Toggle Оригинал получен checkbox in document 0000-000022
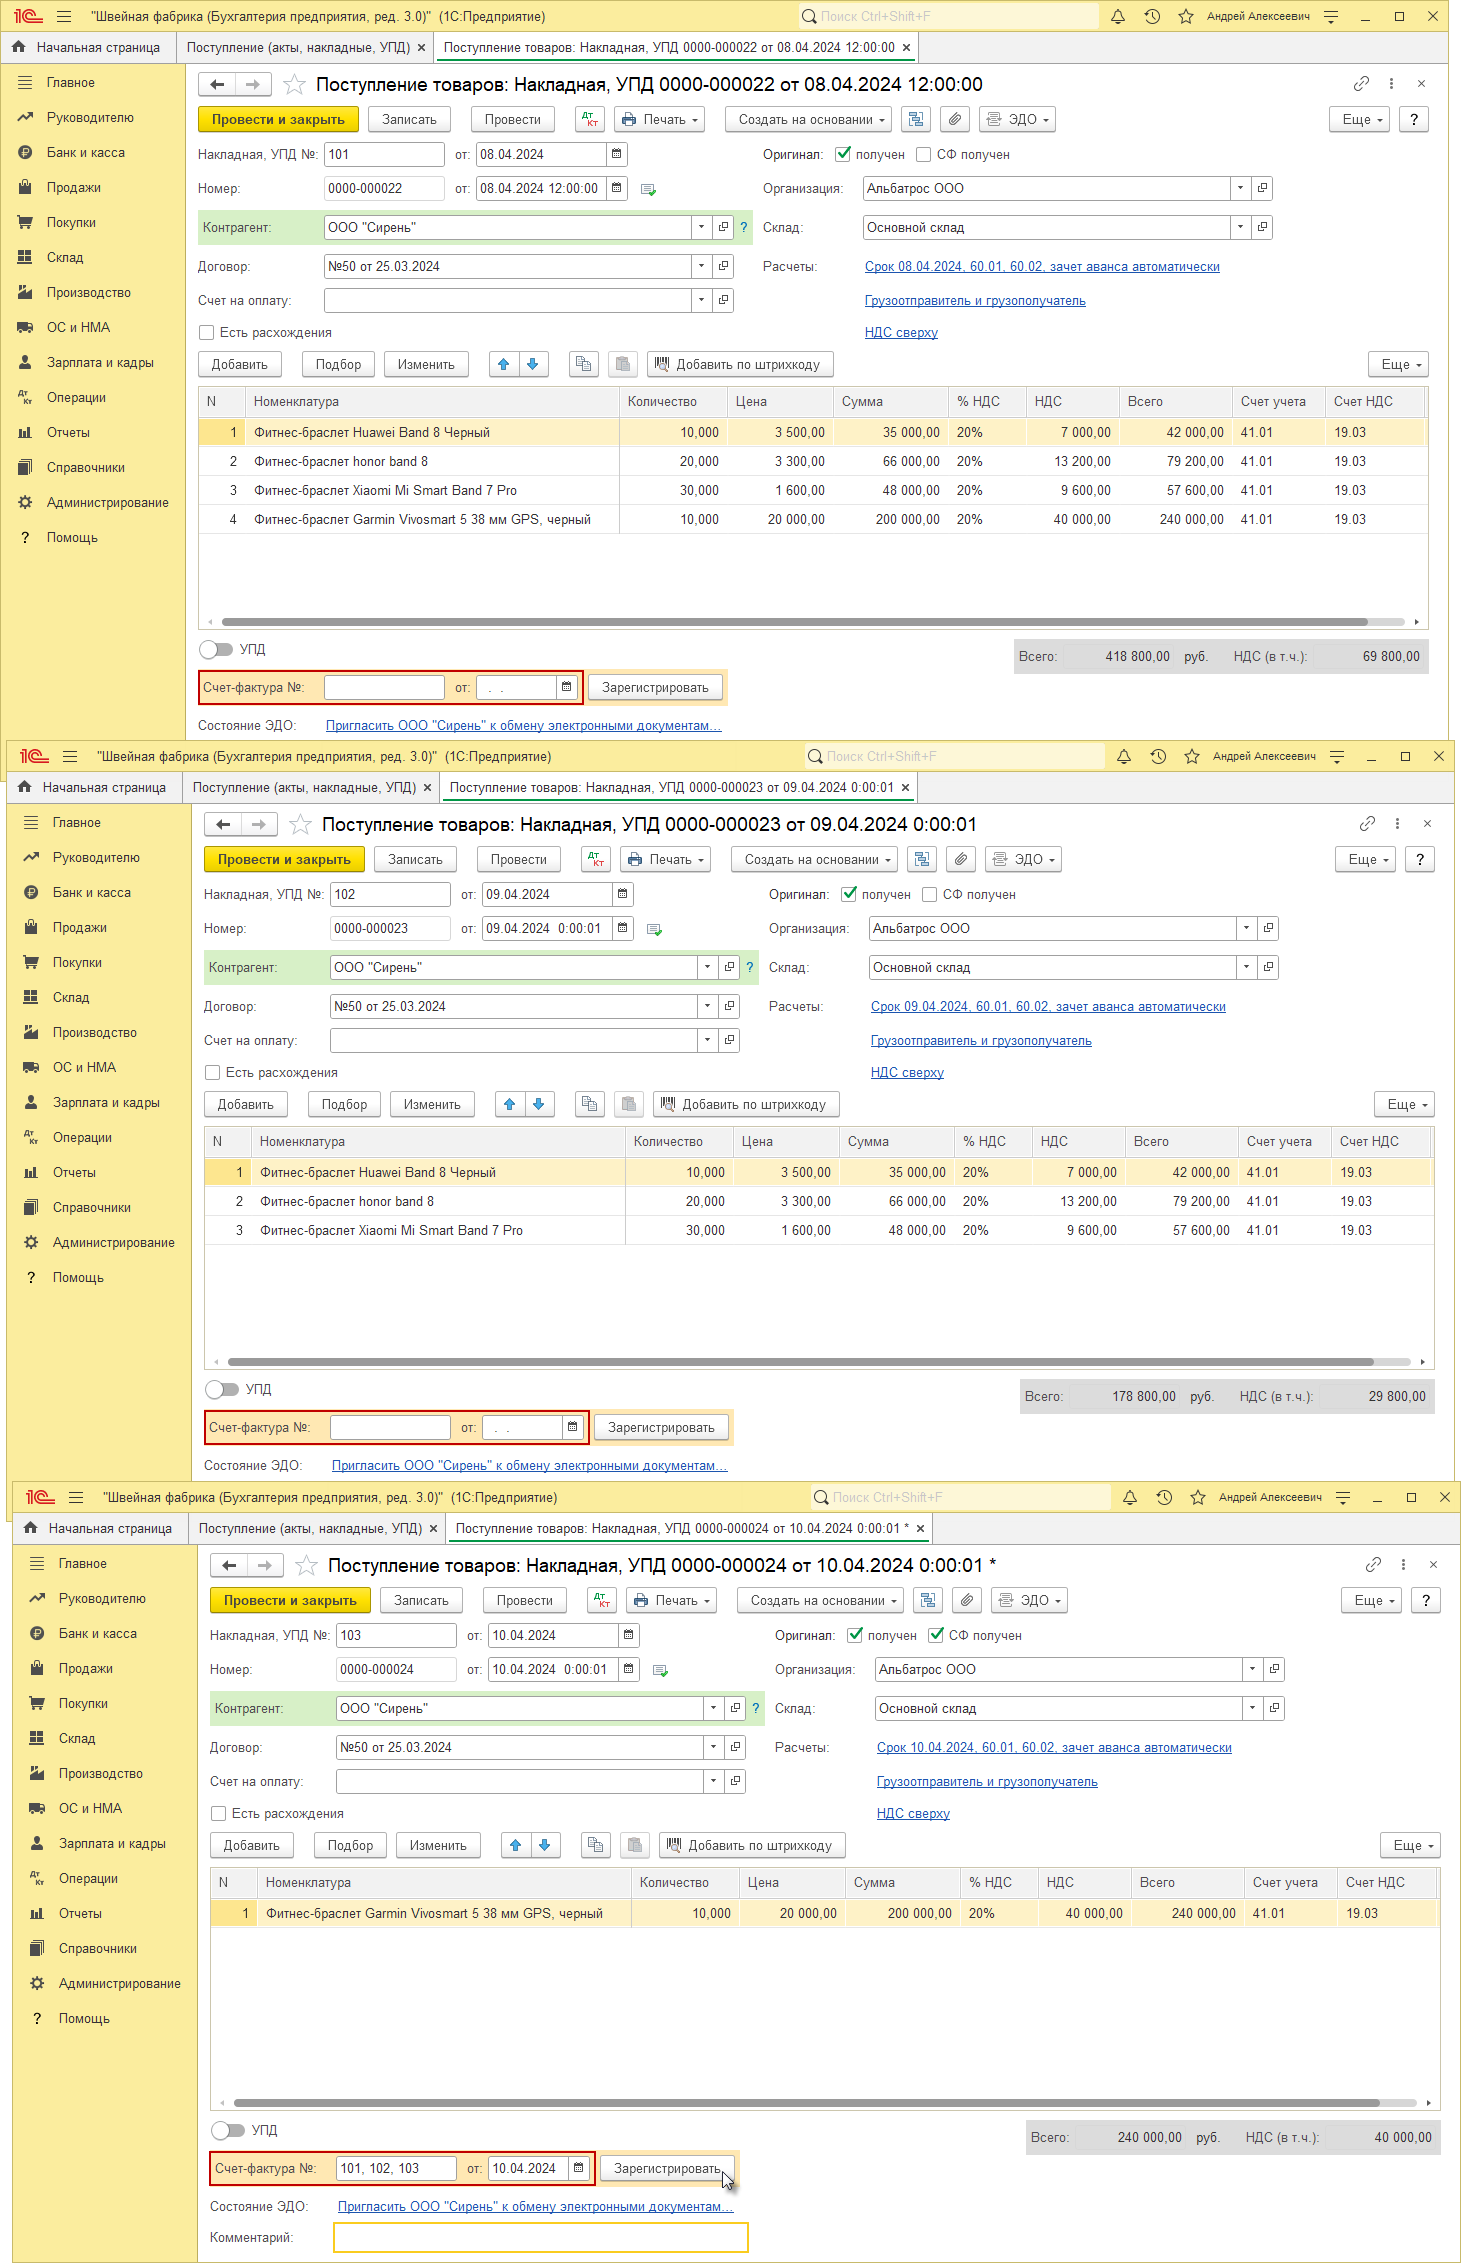1463x2265 pixels. [x=843, y=154]
